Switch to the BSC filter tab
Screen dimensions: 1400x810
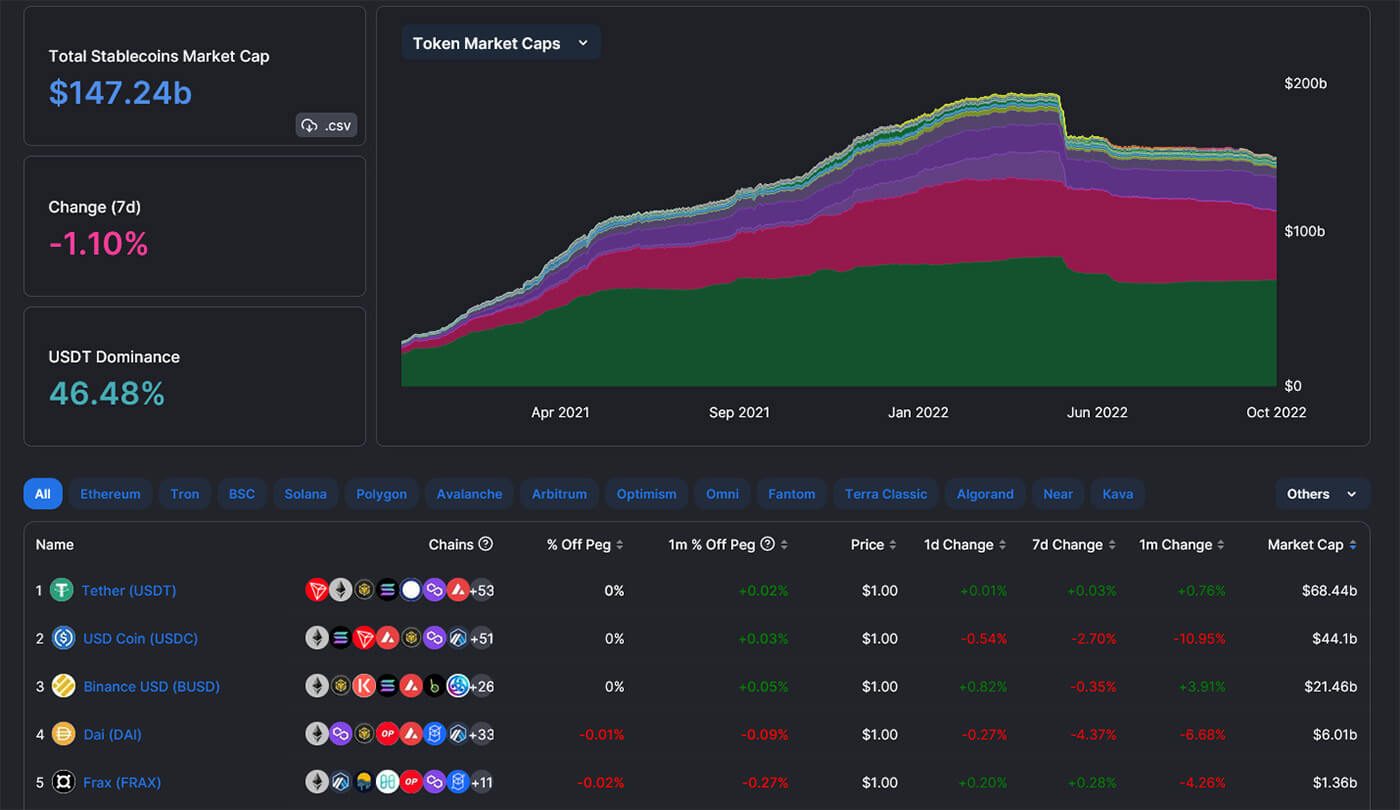(x=242, y=494)
